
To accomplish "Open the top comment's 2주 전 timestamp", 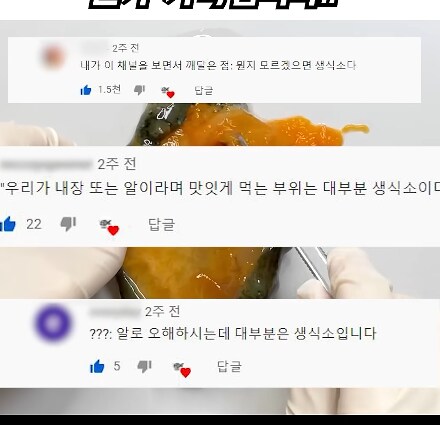I will tap(125, 48).
